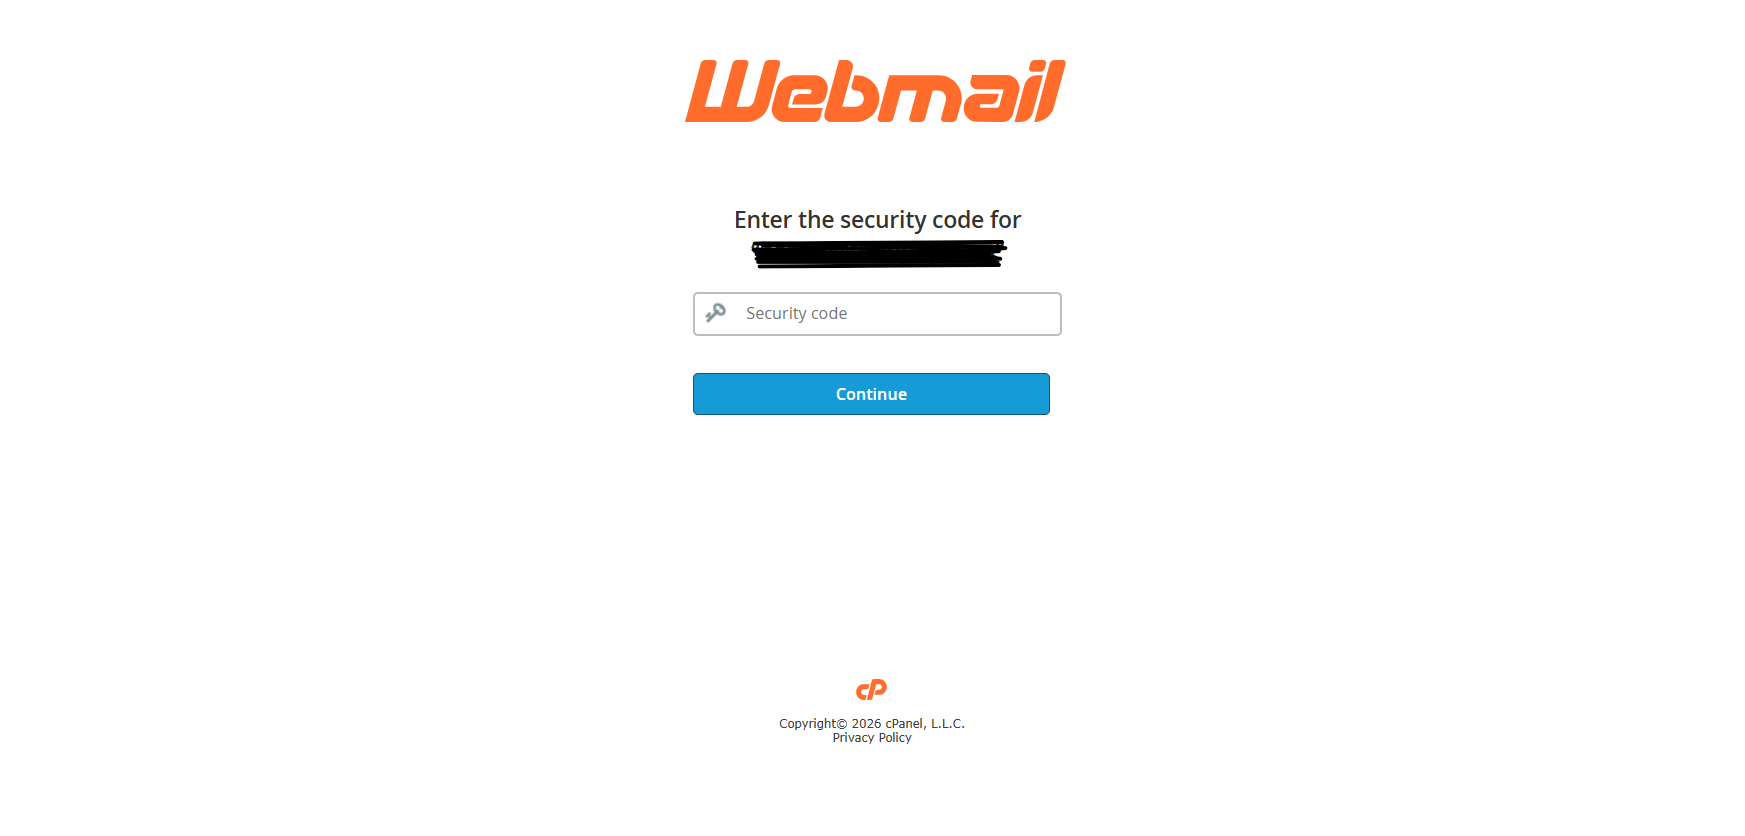1745x836 pixels.
Task: Click the word 'Policy' in the footer link
Action: click(x=895, y=738)
